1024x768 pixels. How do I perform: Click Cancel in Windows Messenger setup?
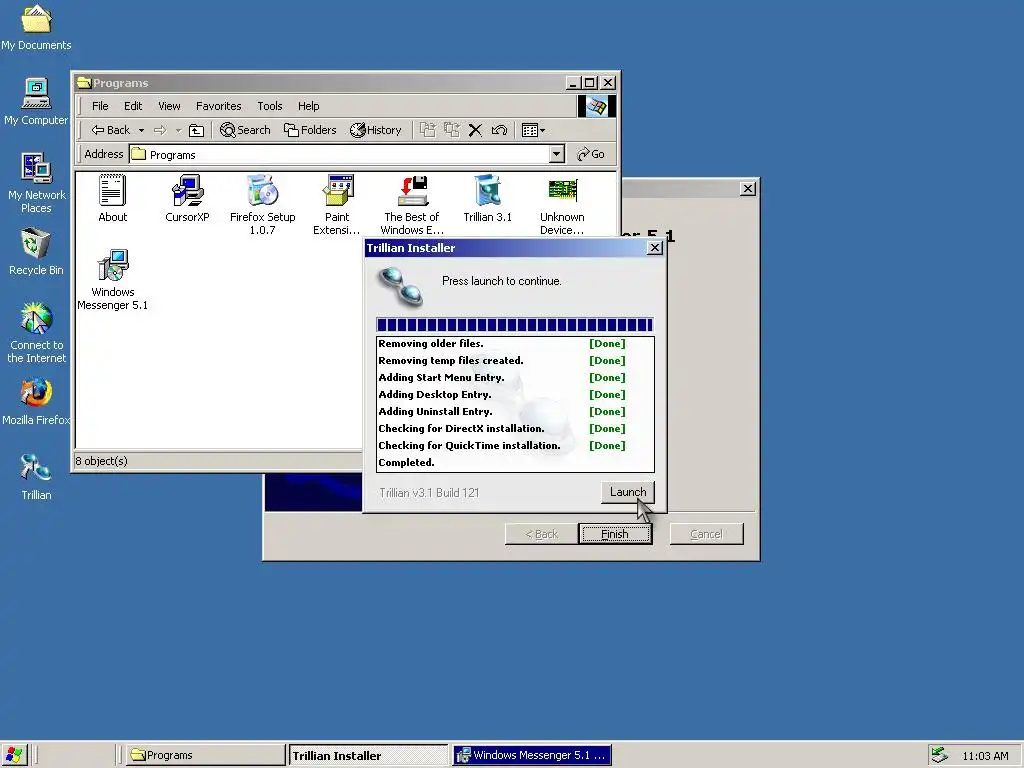click(x=707, y=534)
